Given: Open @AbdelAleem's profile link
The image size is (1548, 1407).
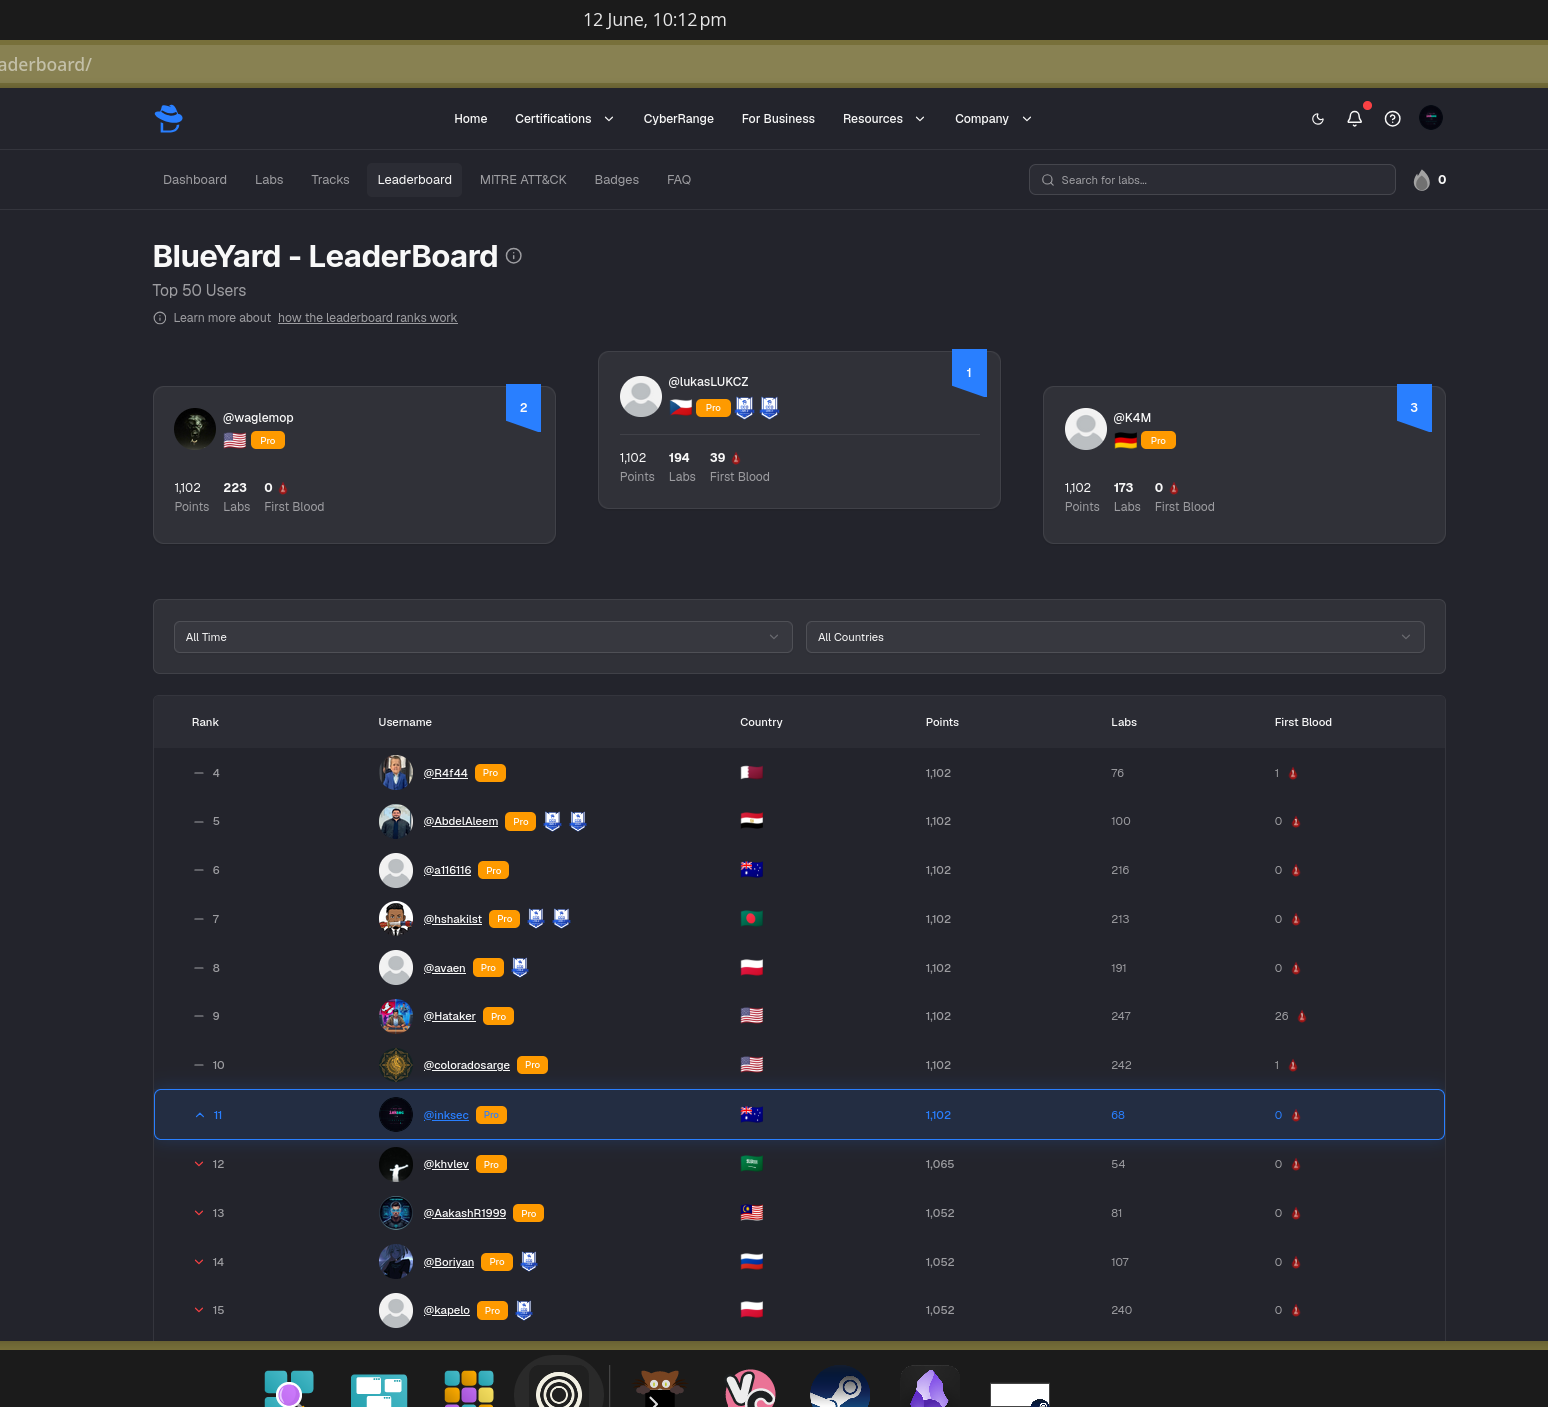Looking at the screenshot, I should 460,821.
